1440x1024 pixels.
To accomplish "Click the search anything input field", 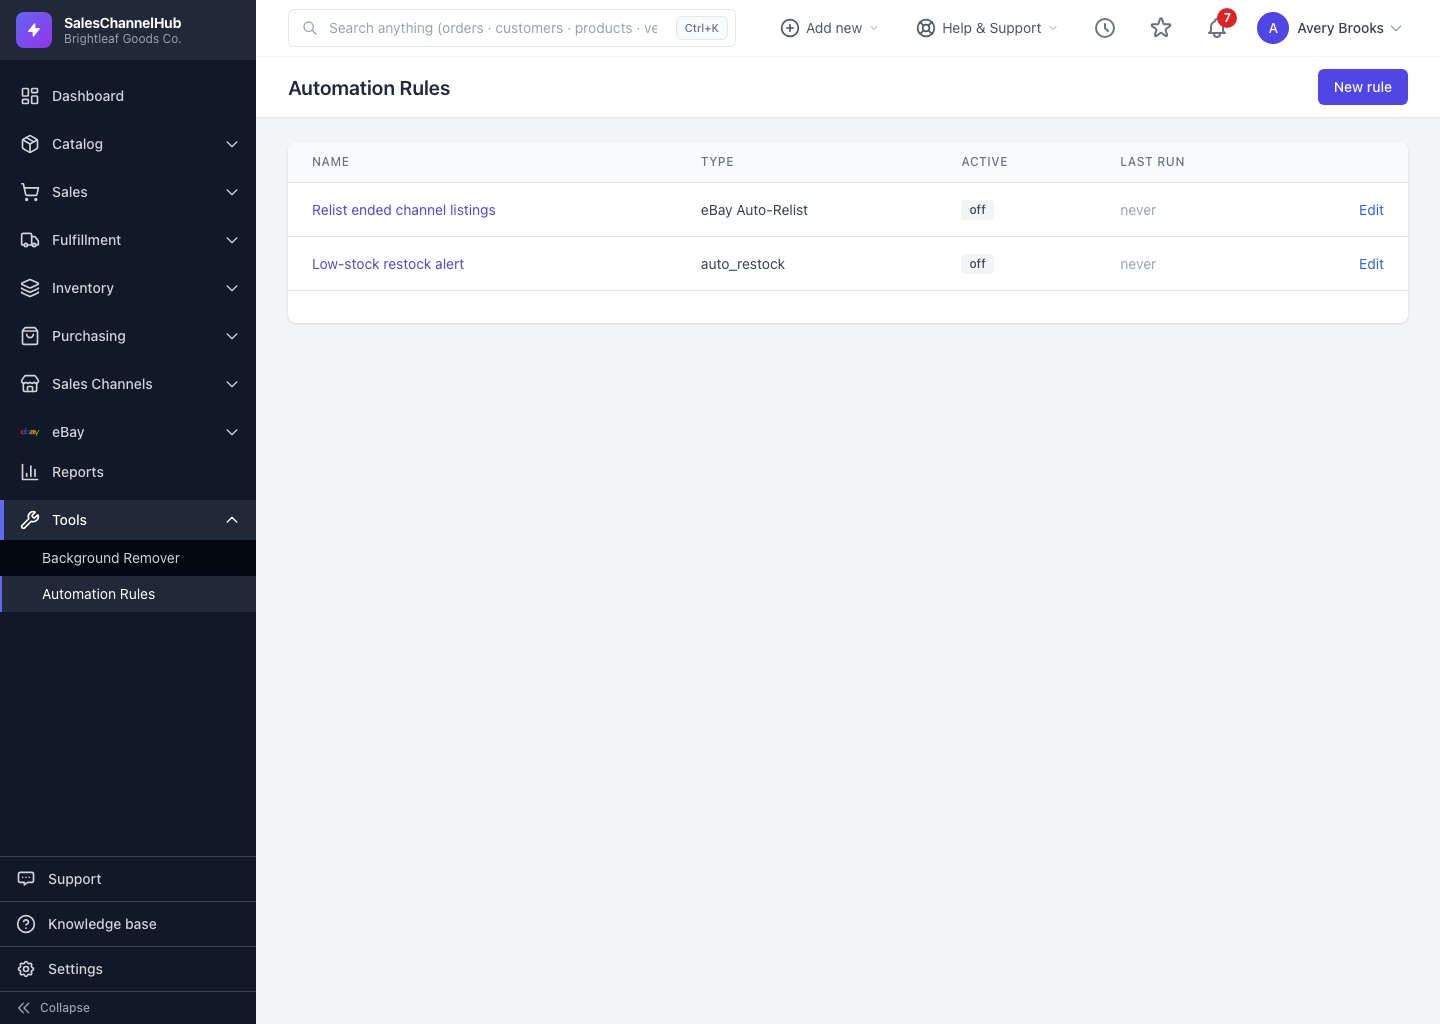I will click(x=512, y=28).
